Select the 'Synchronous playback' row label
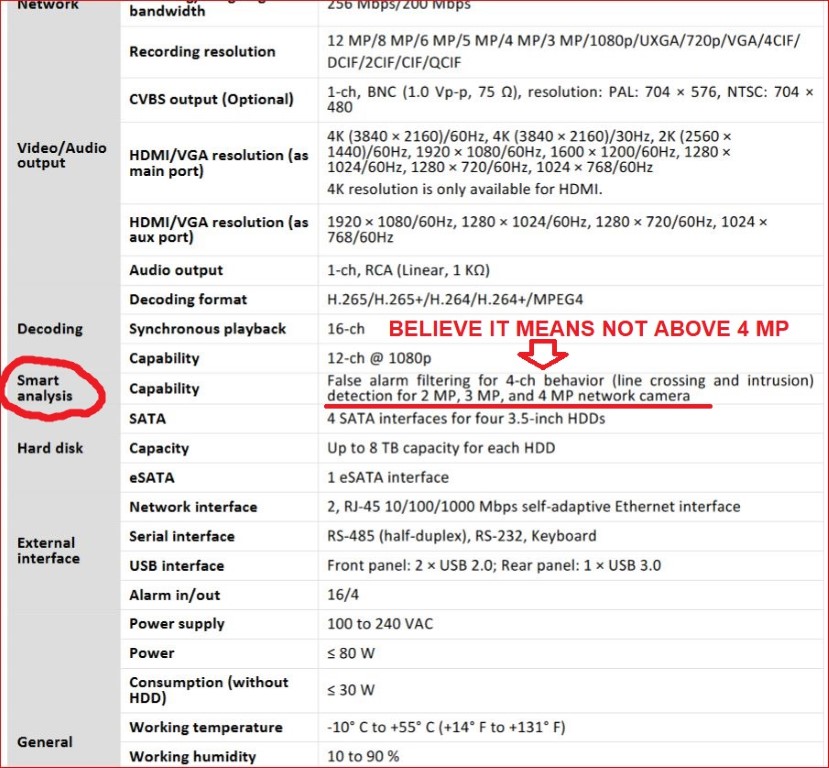This screenshot has width=829, height=768. (x=207, y=329)
